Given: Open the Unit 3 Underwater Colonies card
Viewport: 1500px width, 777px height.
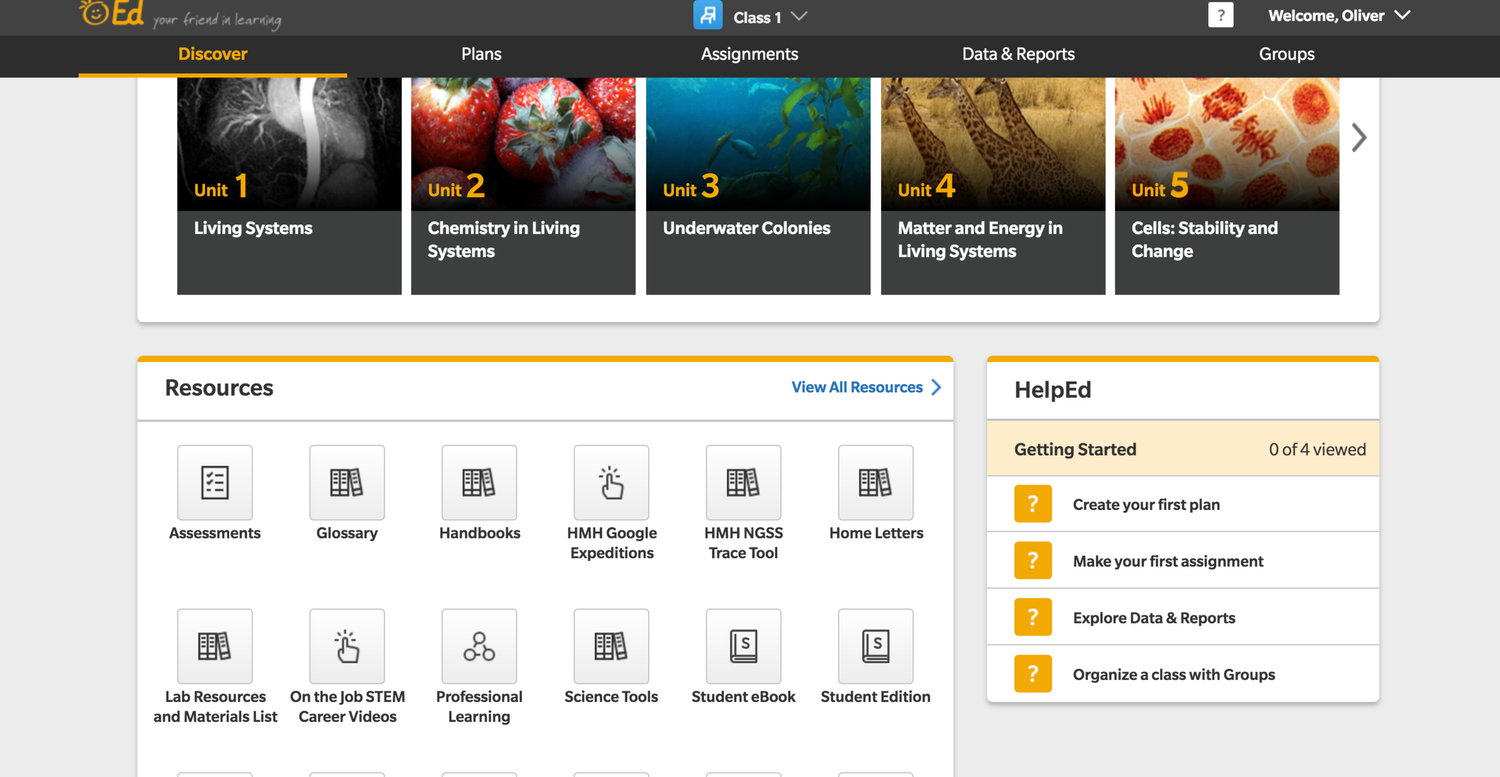Looking at the screenshot, I should (x=757, y=186).
